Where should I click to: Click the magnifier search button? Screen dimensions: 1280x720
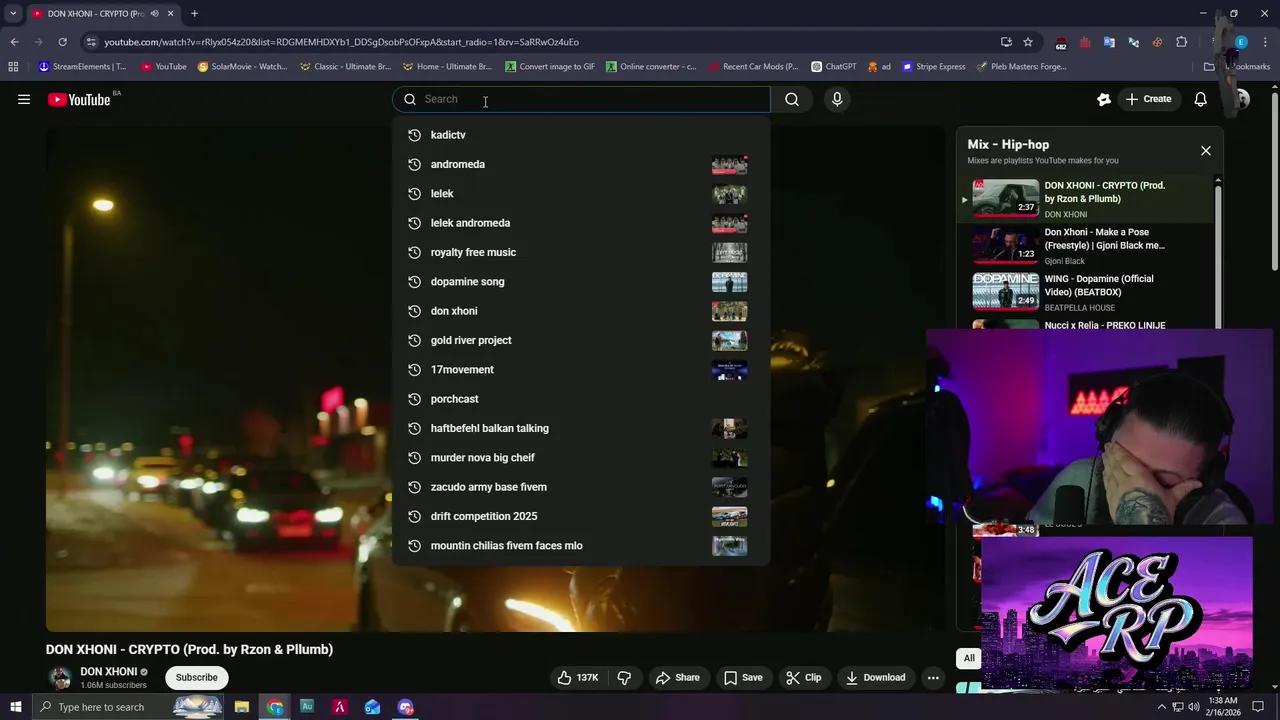coord(792,99)
